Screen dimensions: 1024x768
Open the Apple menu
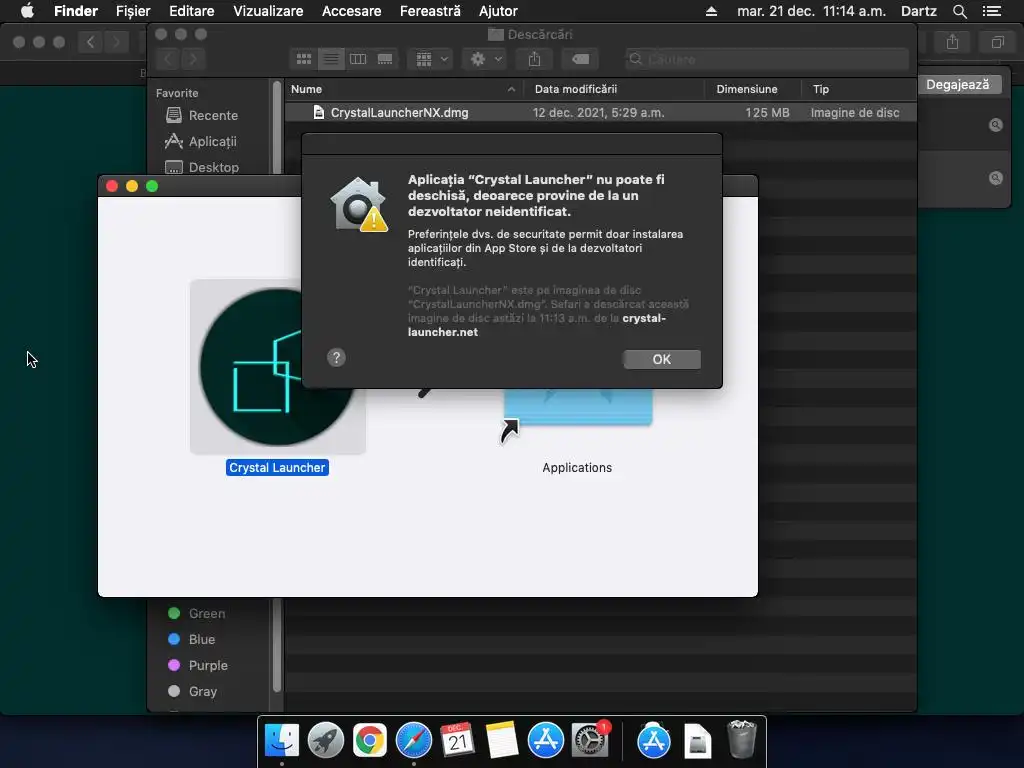pyautogui.click(x=27, y=11)
